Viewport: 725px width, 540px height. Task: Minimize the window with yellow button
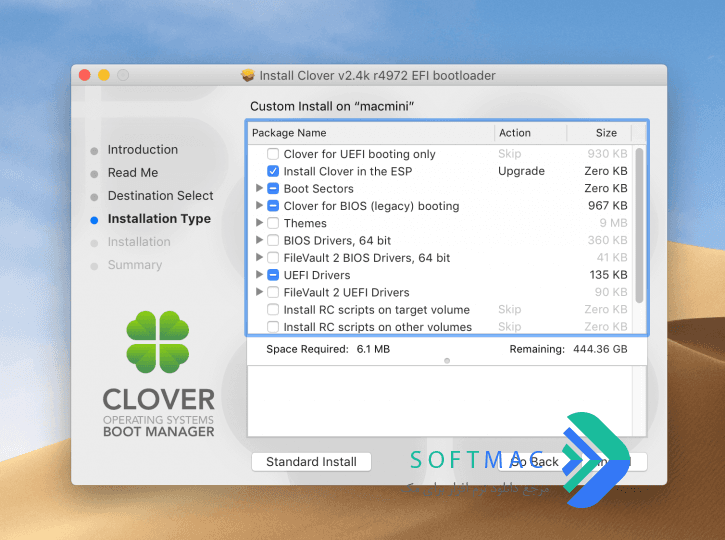(x=104, y=75)
